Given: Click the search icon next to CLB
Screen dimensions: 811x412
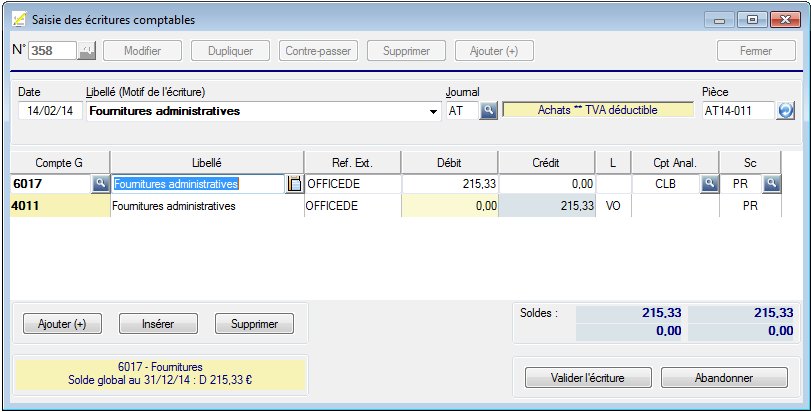Looking at the screenshot, I should point(710,184).
